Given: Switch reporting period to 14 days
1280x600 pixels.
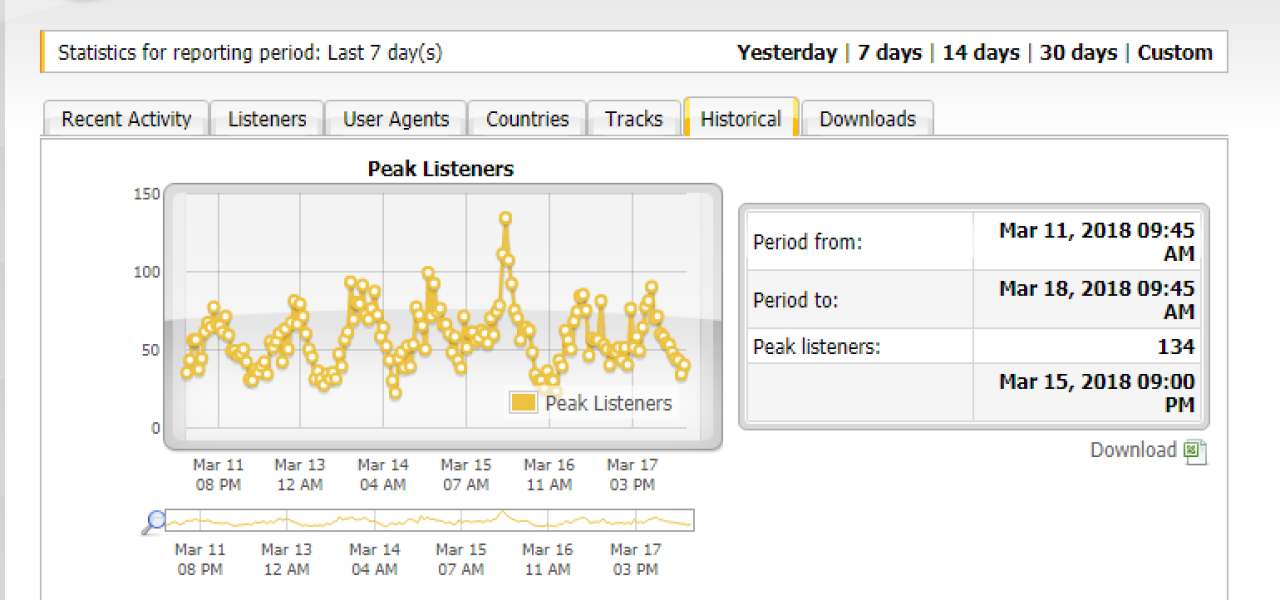Looking at the screenshot, I should pyautogui.click(x=980, y=53).
